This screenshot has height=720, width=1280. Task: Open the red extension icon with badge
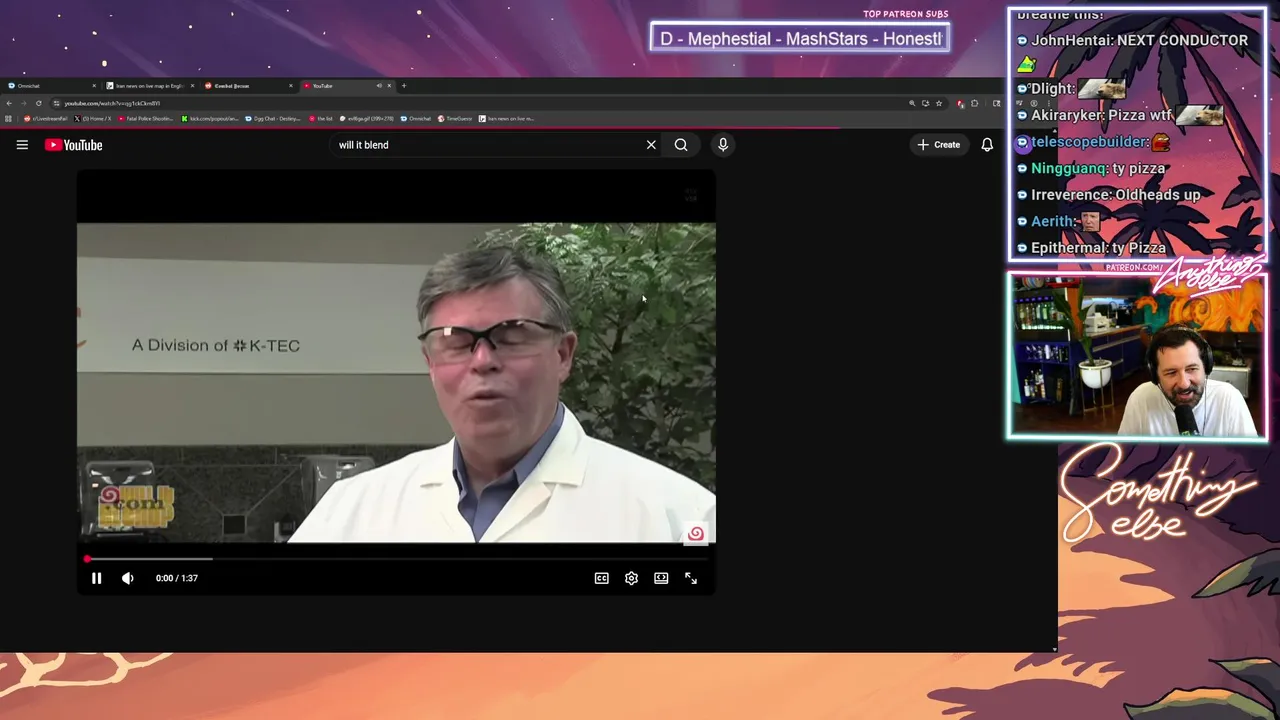tap(960, 104)
